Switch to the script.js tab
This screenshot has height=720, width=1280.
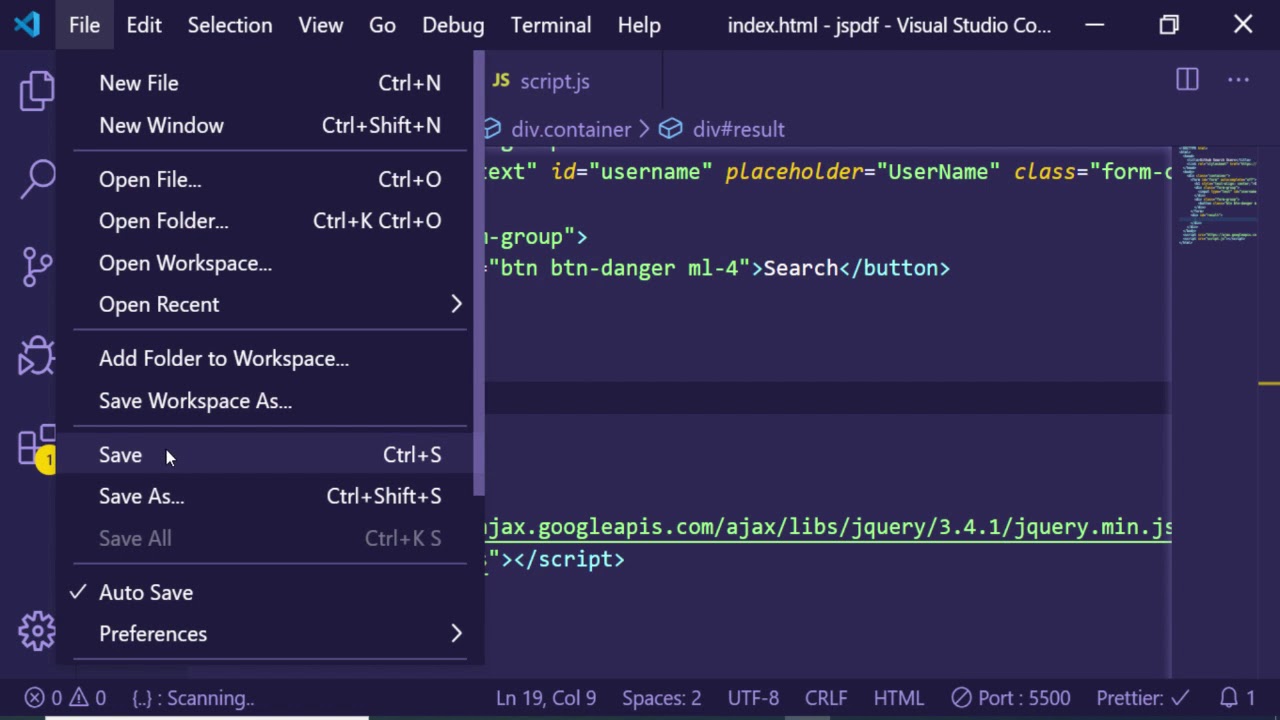[554, 82]
